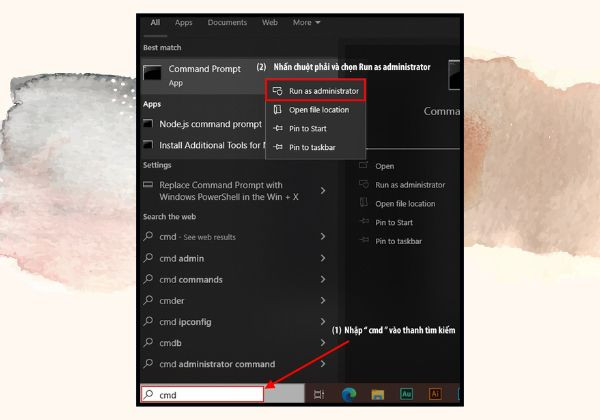Expand arrow beside cmd See web results
This screenshot has height=420, width=600.
323,236
